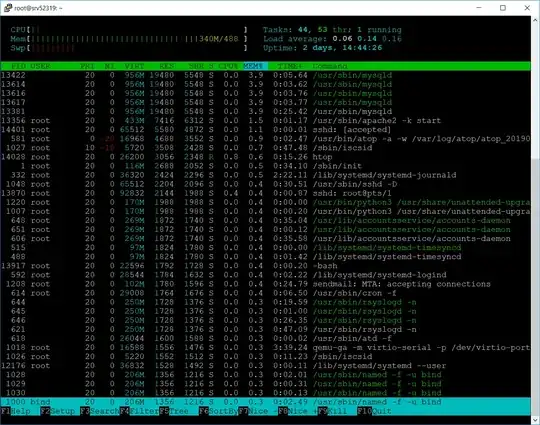Click F7 Nice - to lower niceness
Screen dimensions: 540x425
[258, 411]
